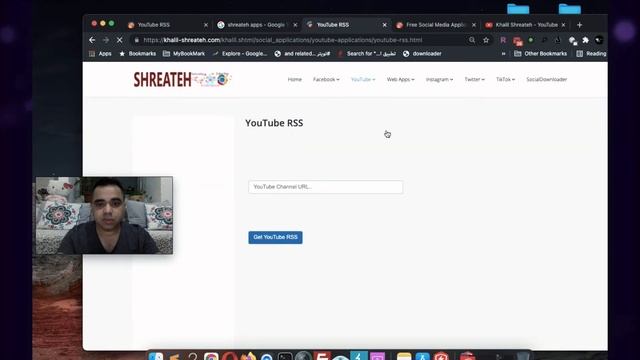Screen dimensions: 640x360
Task: Click the address bar URL
Action: (x=282, y=40)
